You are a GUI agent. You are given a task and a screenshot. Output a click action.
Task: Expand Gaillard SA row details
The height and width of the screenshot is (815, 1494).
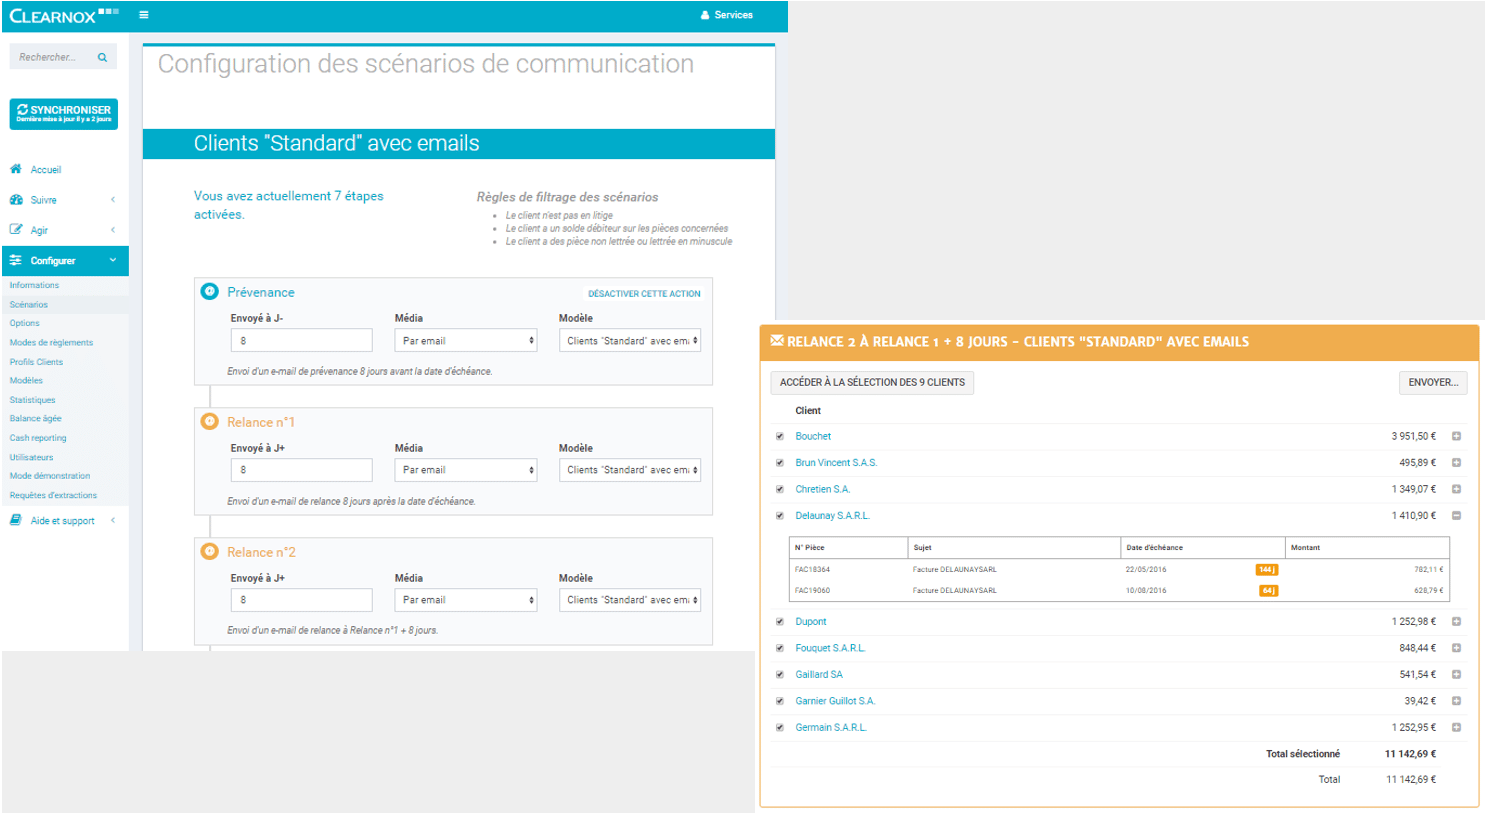click(x=1457, y=675)
